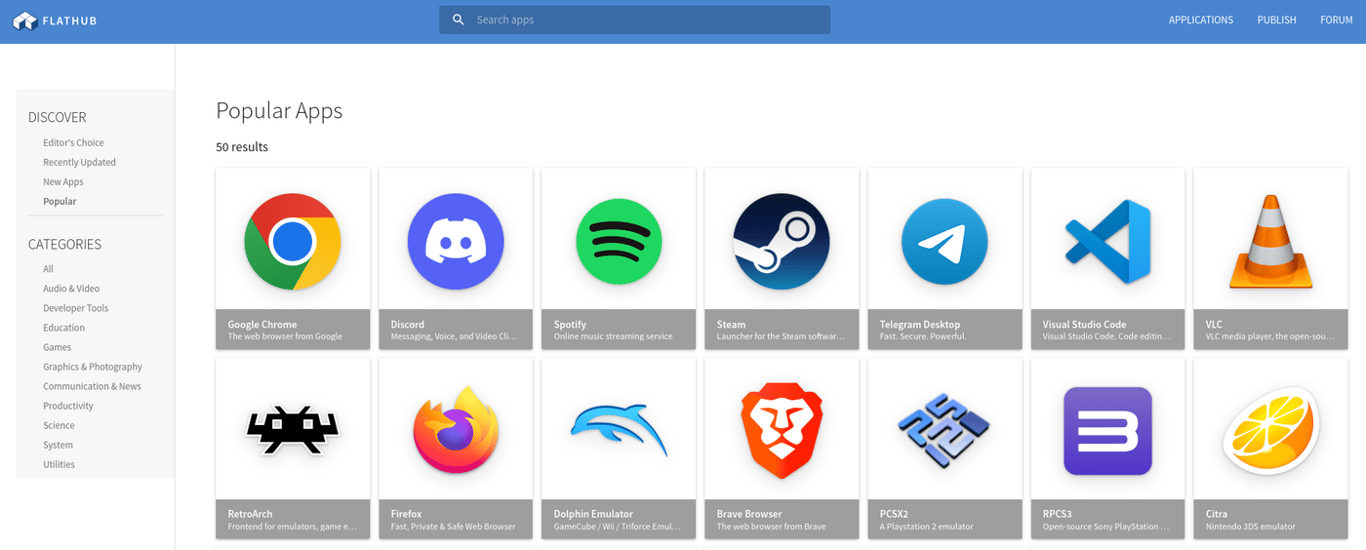Select the Productivity category
The height and width of the screenshot is (550, 1366).
68,406
